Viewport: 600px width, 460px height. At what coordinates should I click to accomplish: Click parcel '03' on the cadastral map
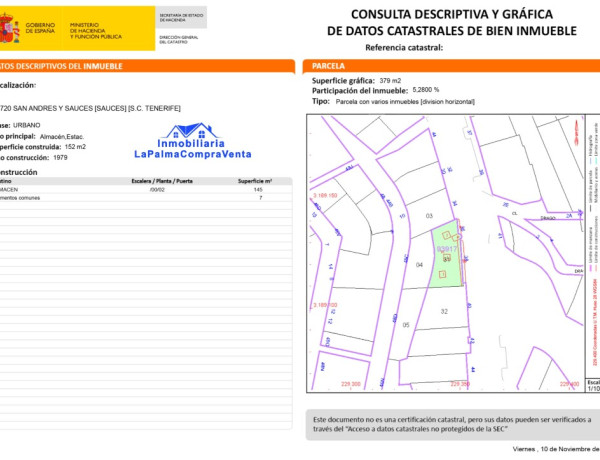coord(429,216)
